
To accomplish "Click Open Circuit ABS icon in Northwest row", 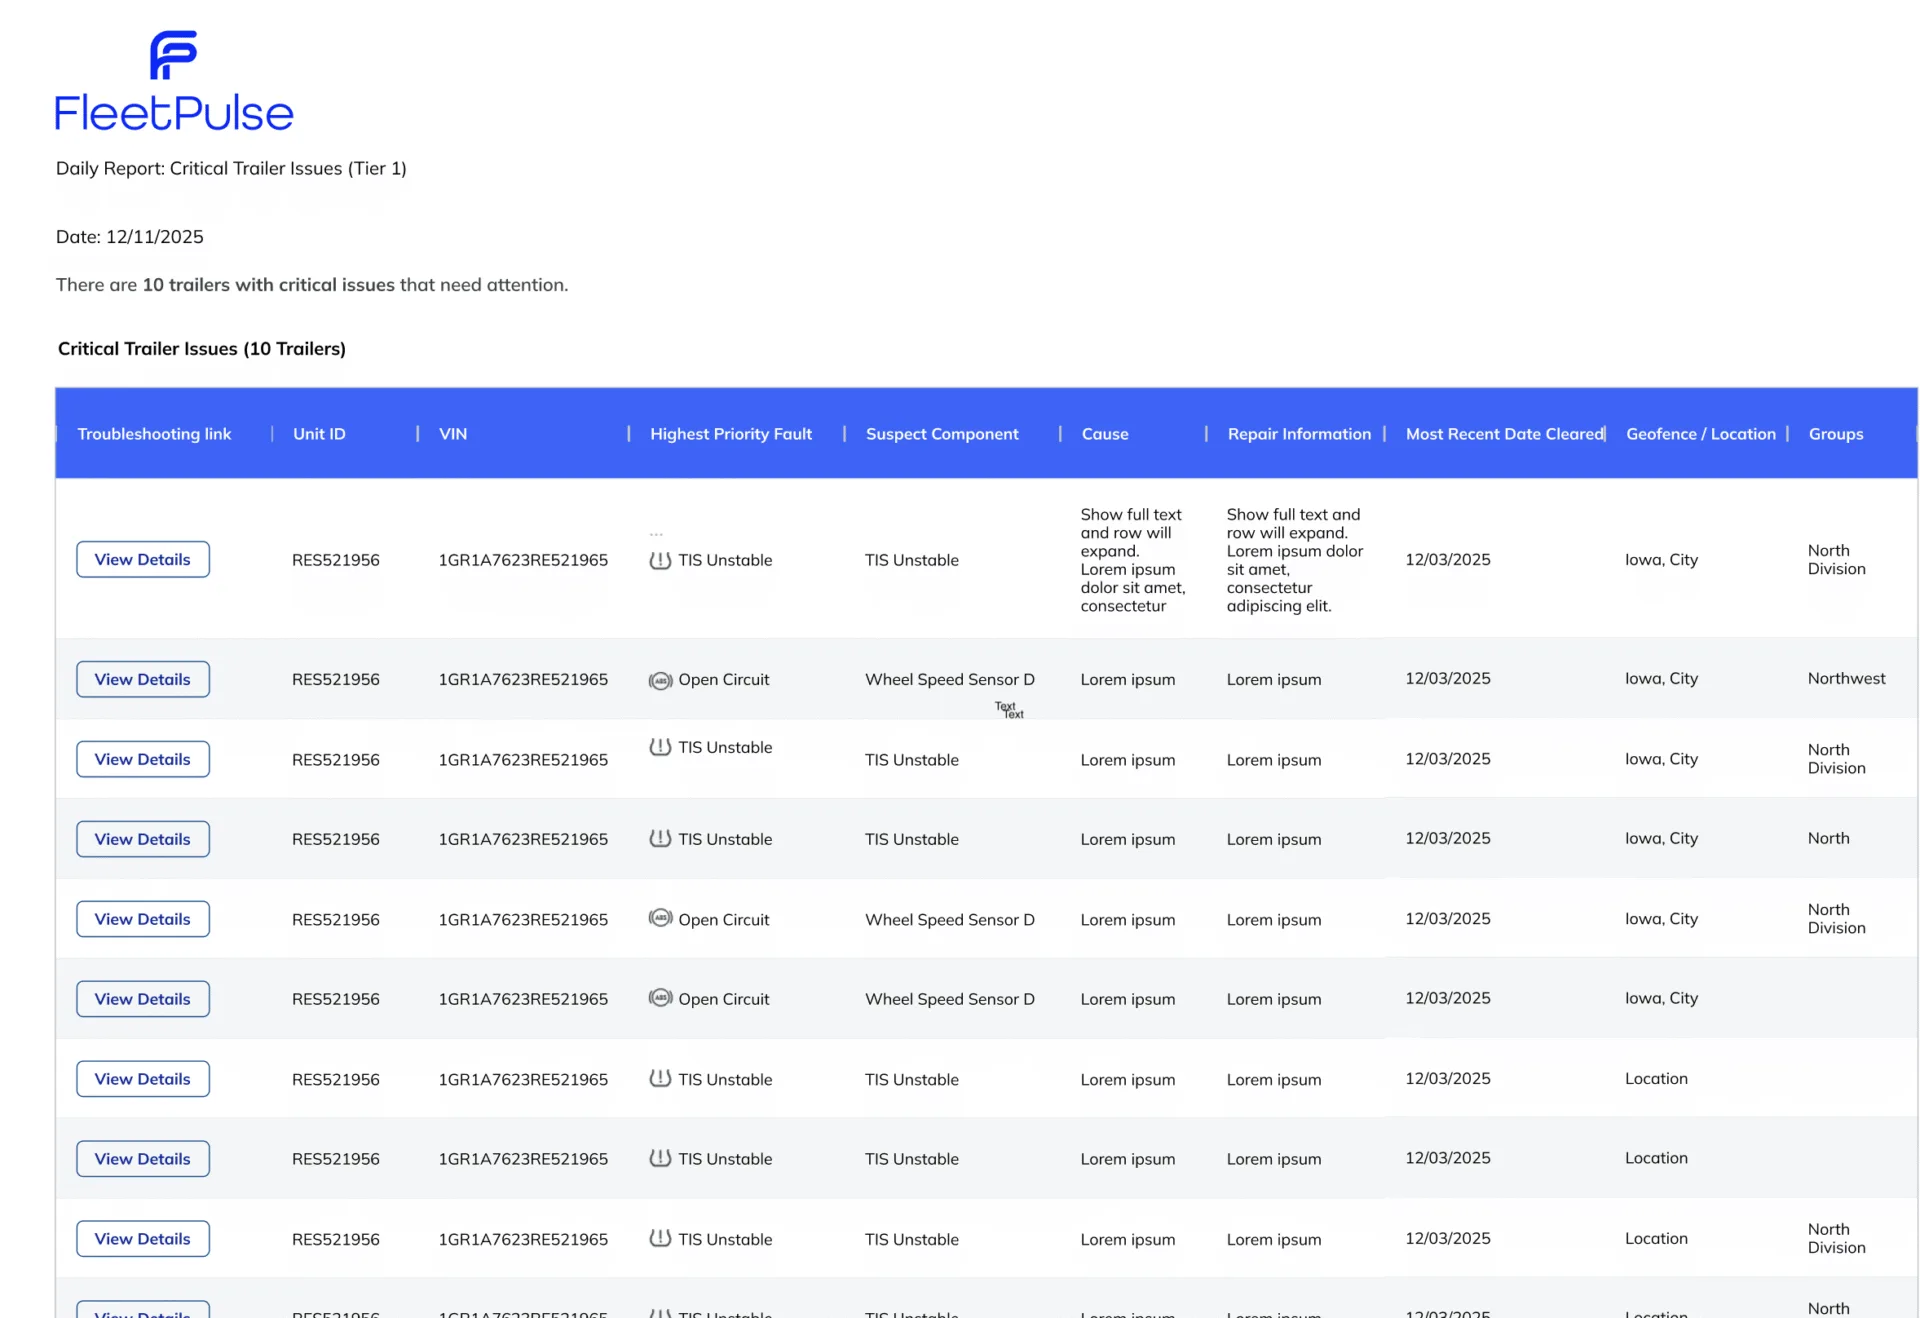I will [660, 680].
